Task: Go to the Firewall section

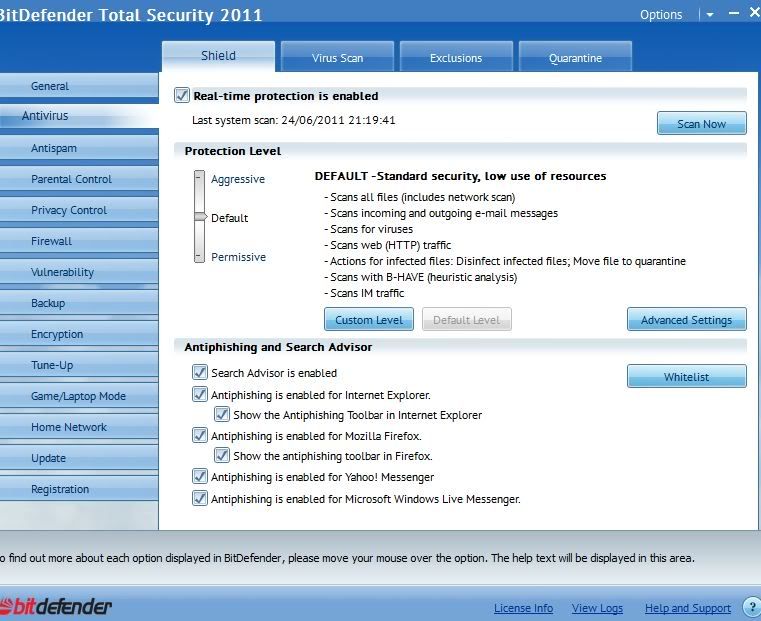Action: [x=79, y=241]
